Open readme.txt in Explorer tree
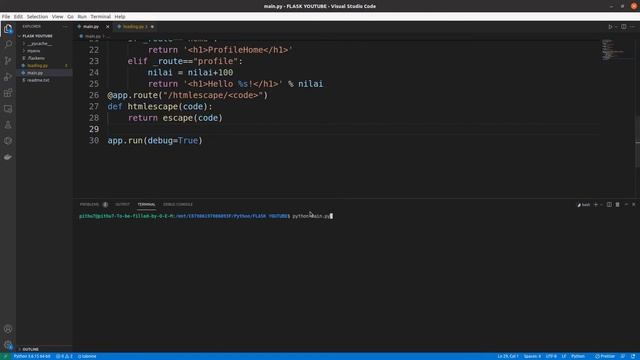 (x=38, y=80)
